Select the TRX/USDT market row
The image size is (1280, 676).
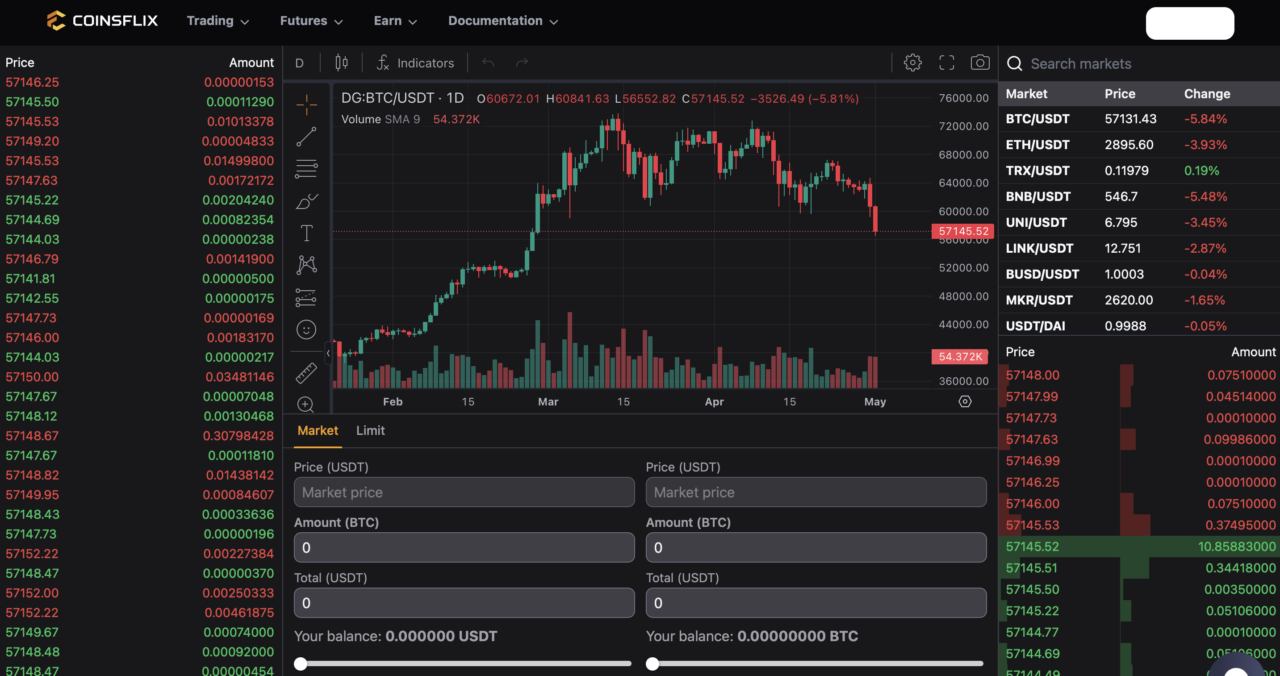(x=1139, y=171)
